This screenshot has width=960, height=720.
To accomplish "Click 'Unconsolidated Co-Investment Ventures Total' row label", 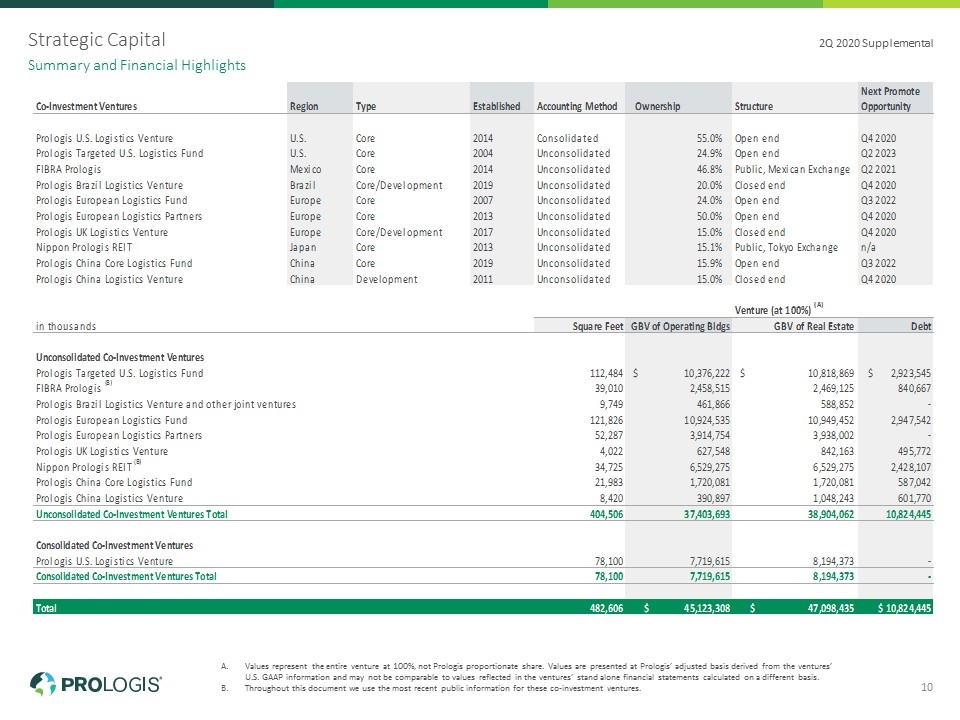I will (x=132, y=515).
